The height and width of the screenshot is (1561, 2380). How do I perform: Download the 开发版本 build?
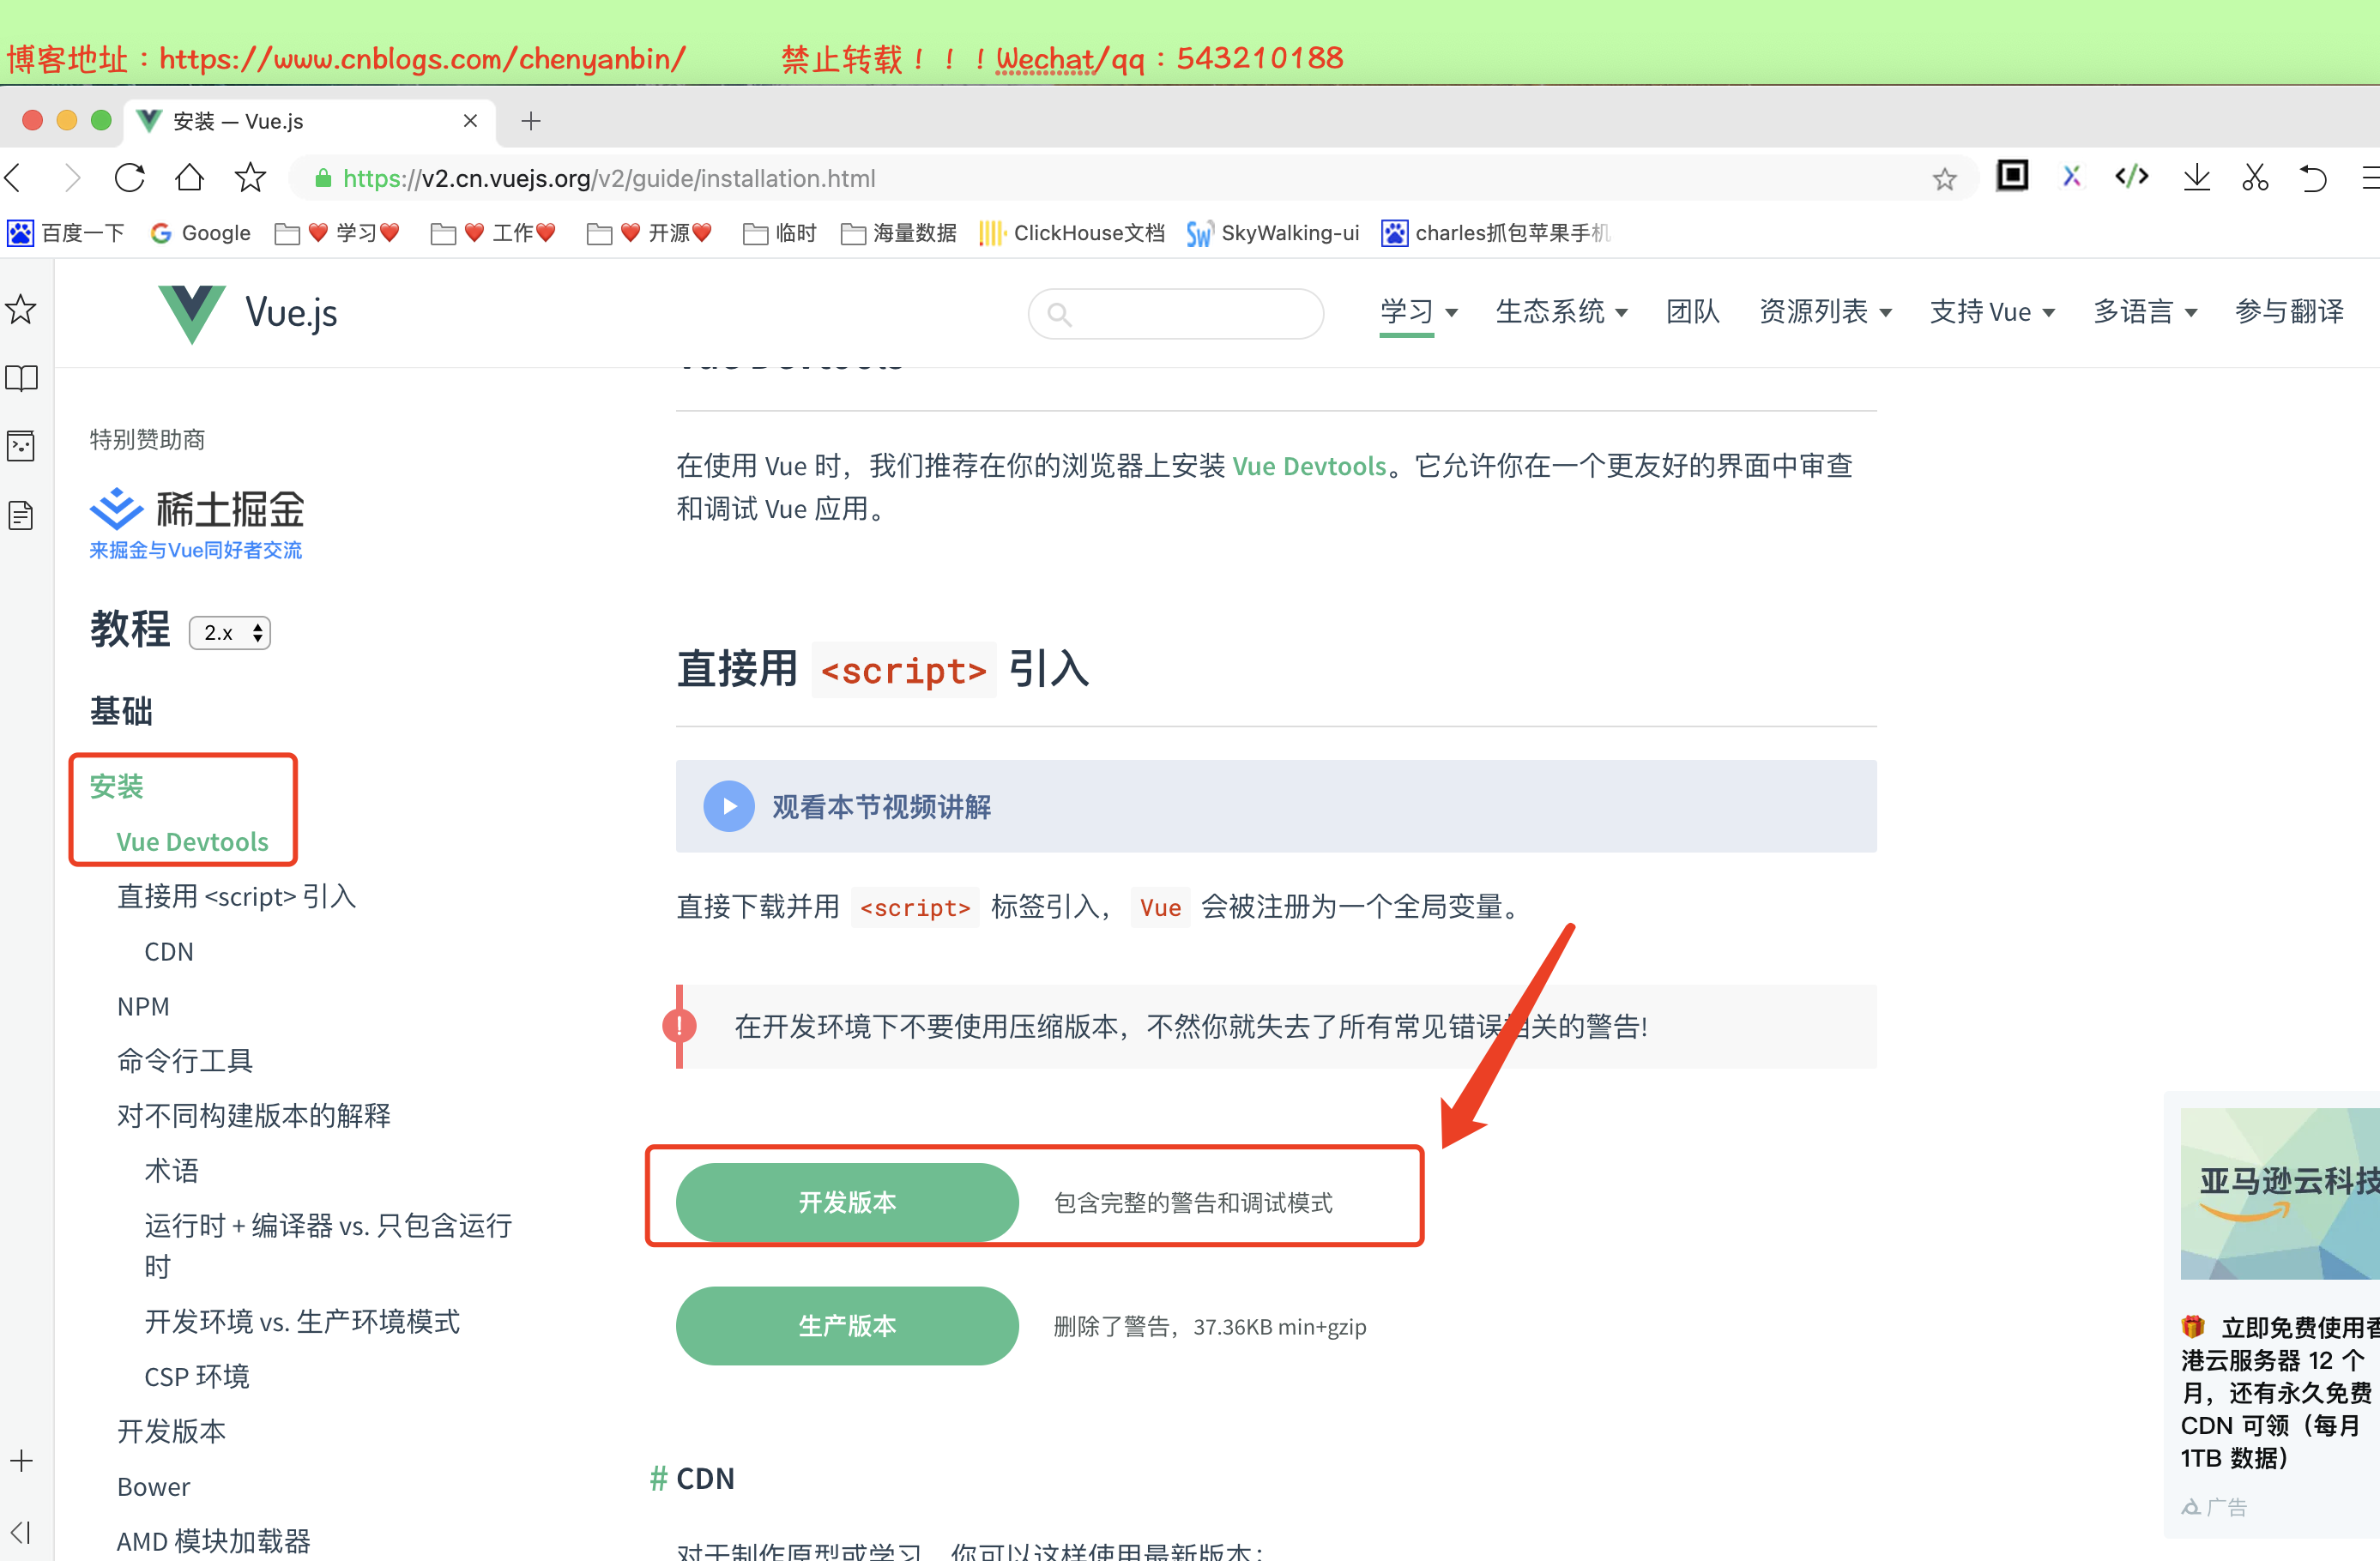tap(847, 1202)
